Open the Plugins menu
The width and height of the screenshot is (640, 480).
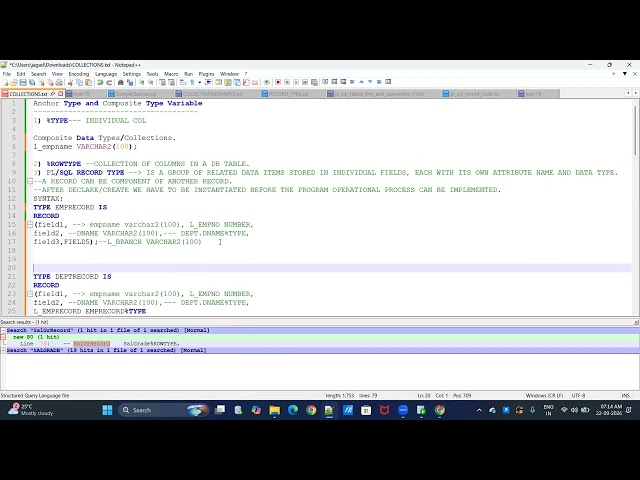tap(206, 74)
